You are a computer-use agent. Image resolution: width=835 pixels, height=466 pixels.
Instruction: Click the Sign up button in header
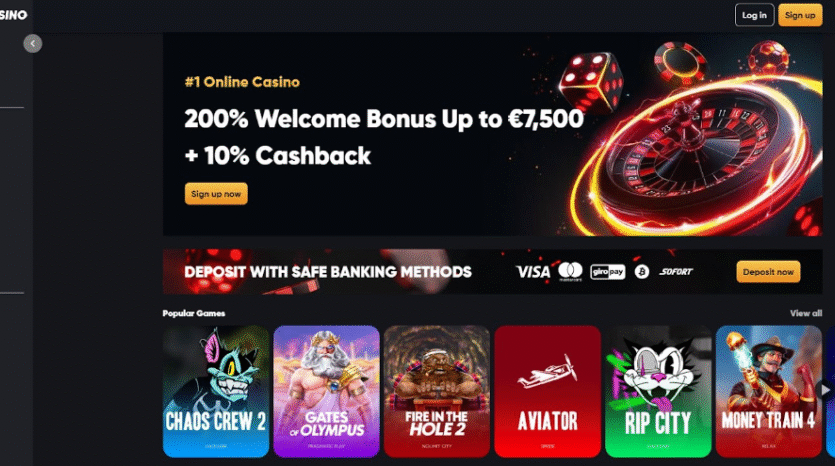(800, 15)
